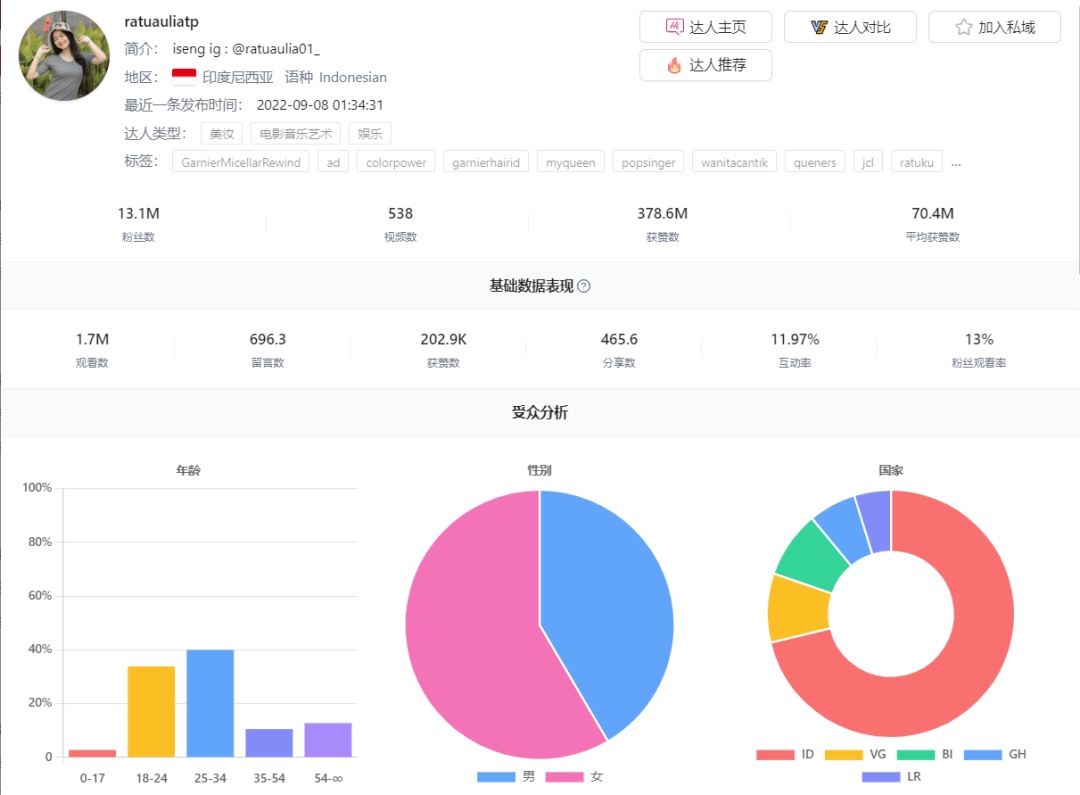This screenshot has width=1080, height=795.
Task: Click the bio text iseng ig : @ratuaulia01_
Action: pos(246,49)
